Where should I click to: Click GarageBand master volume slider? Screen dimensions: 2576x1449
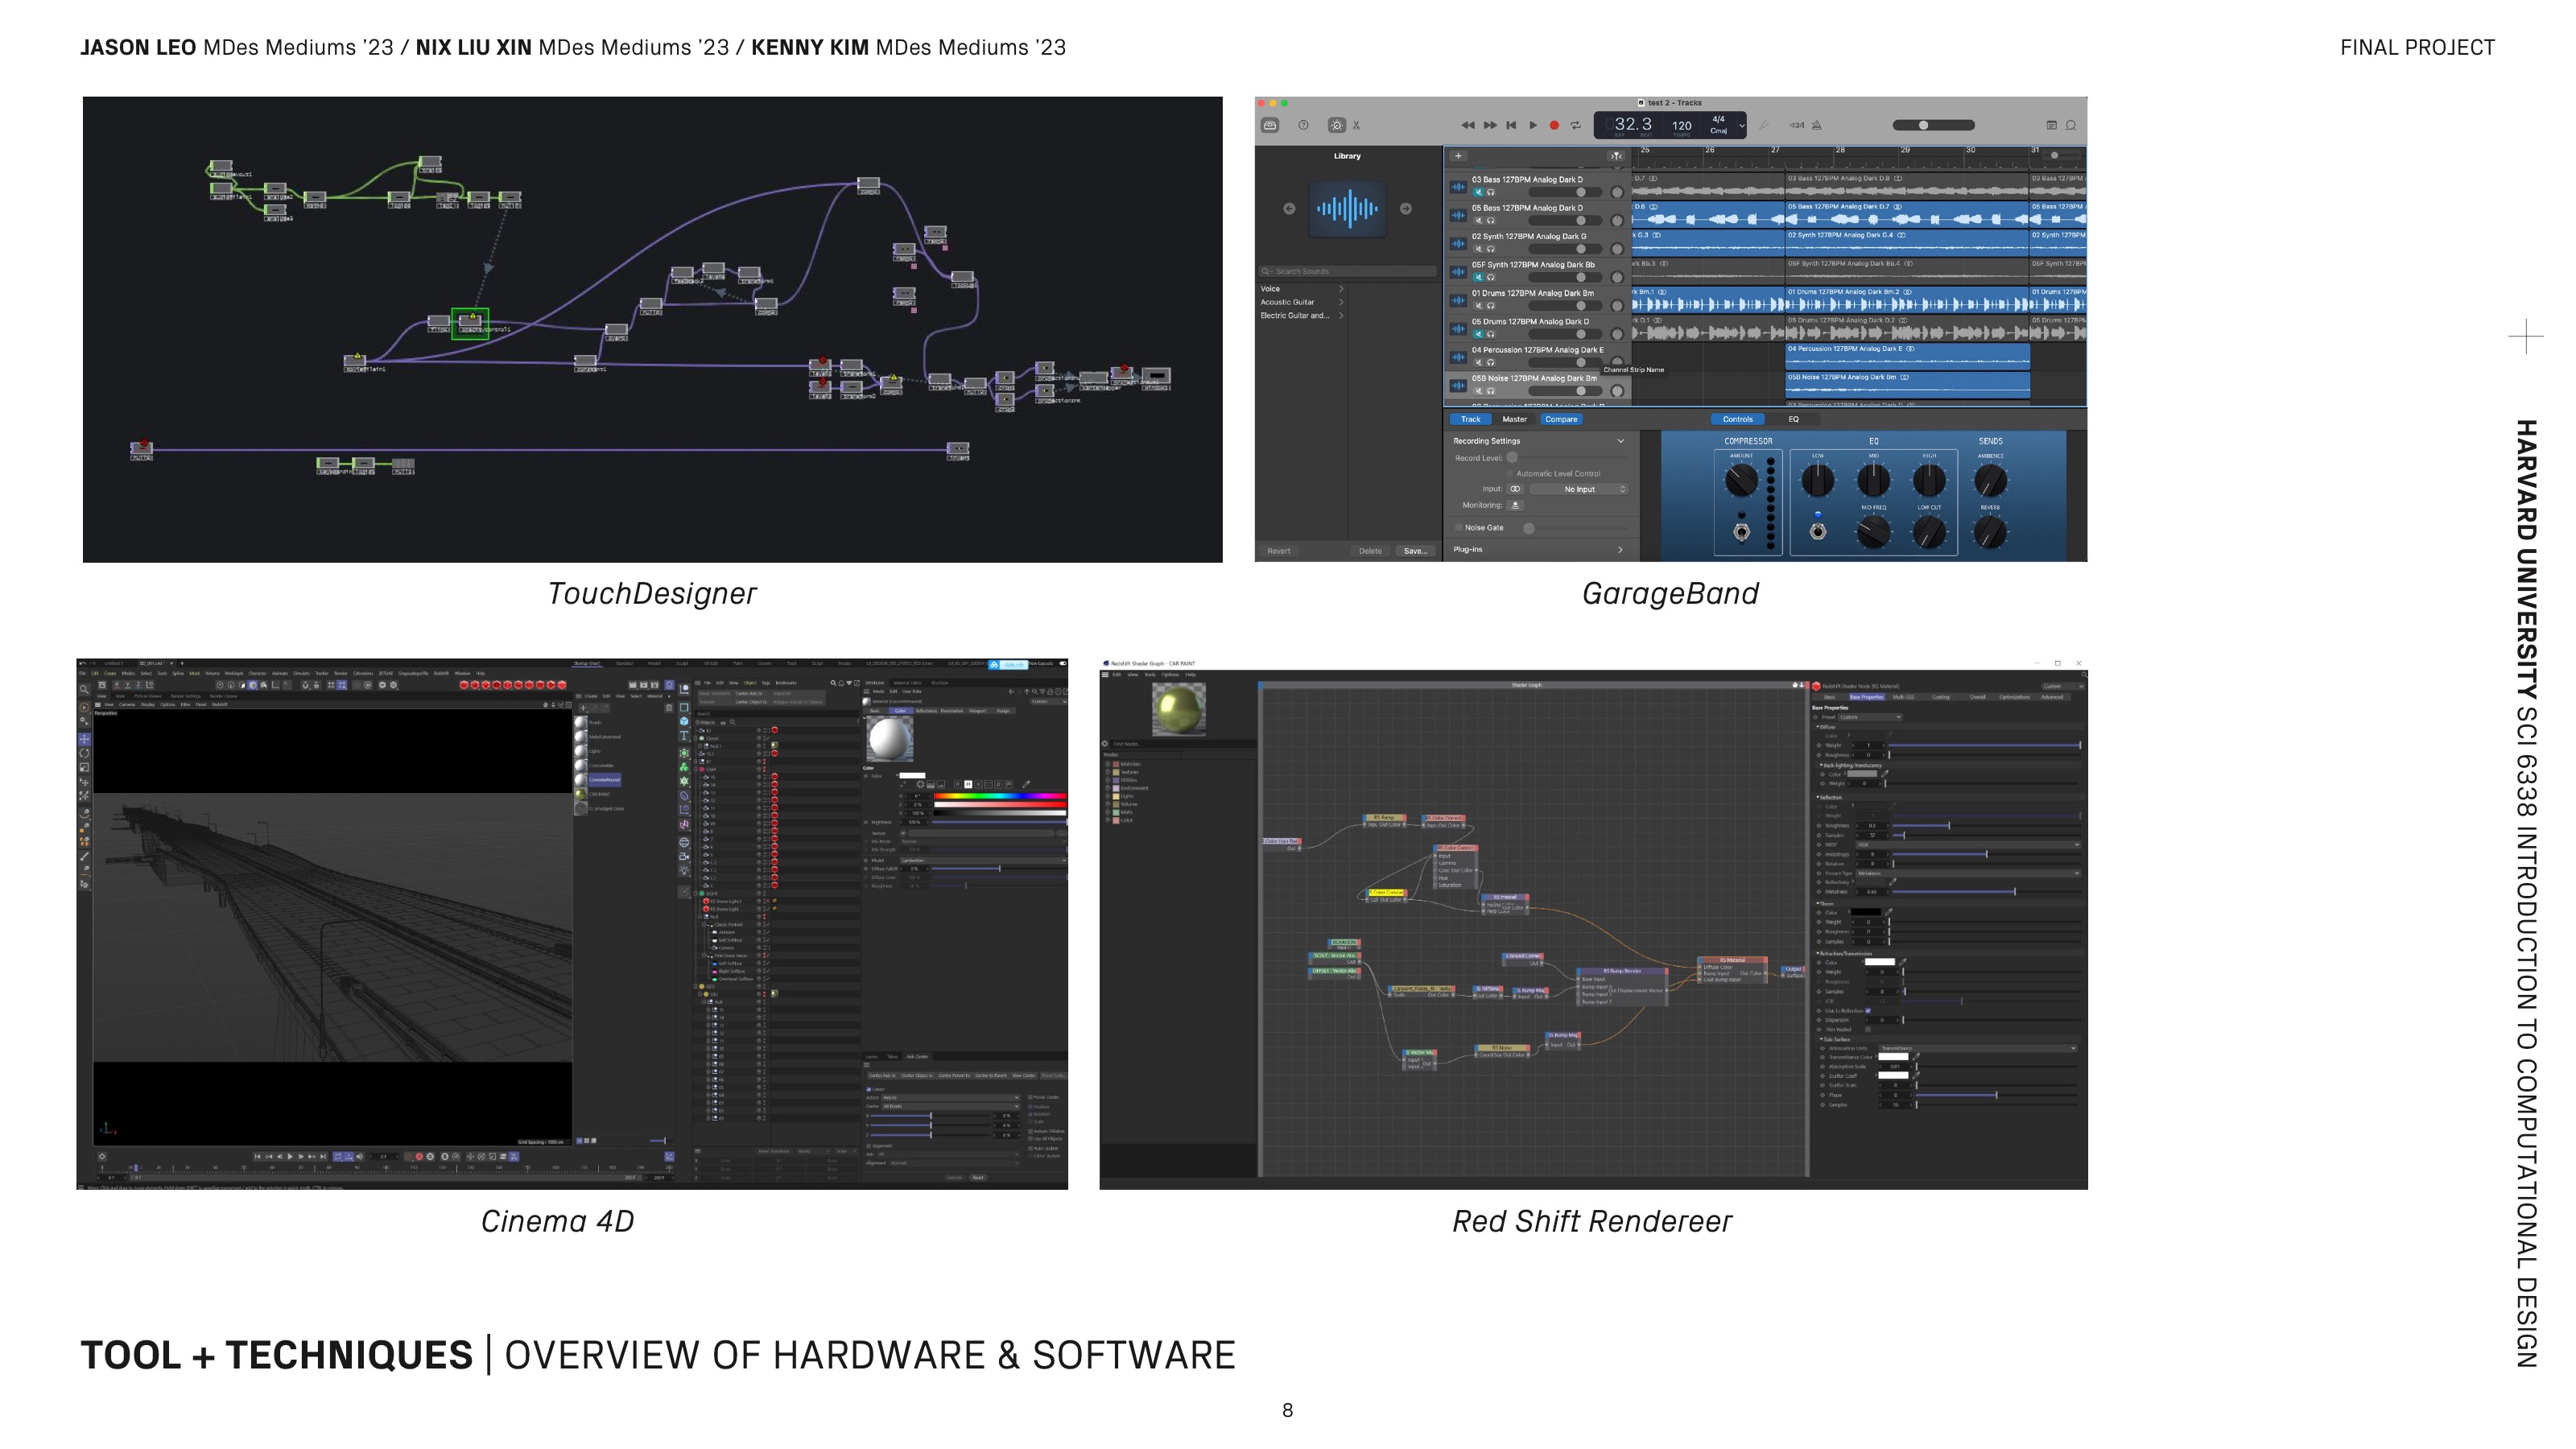click(1933, 125)
